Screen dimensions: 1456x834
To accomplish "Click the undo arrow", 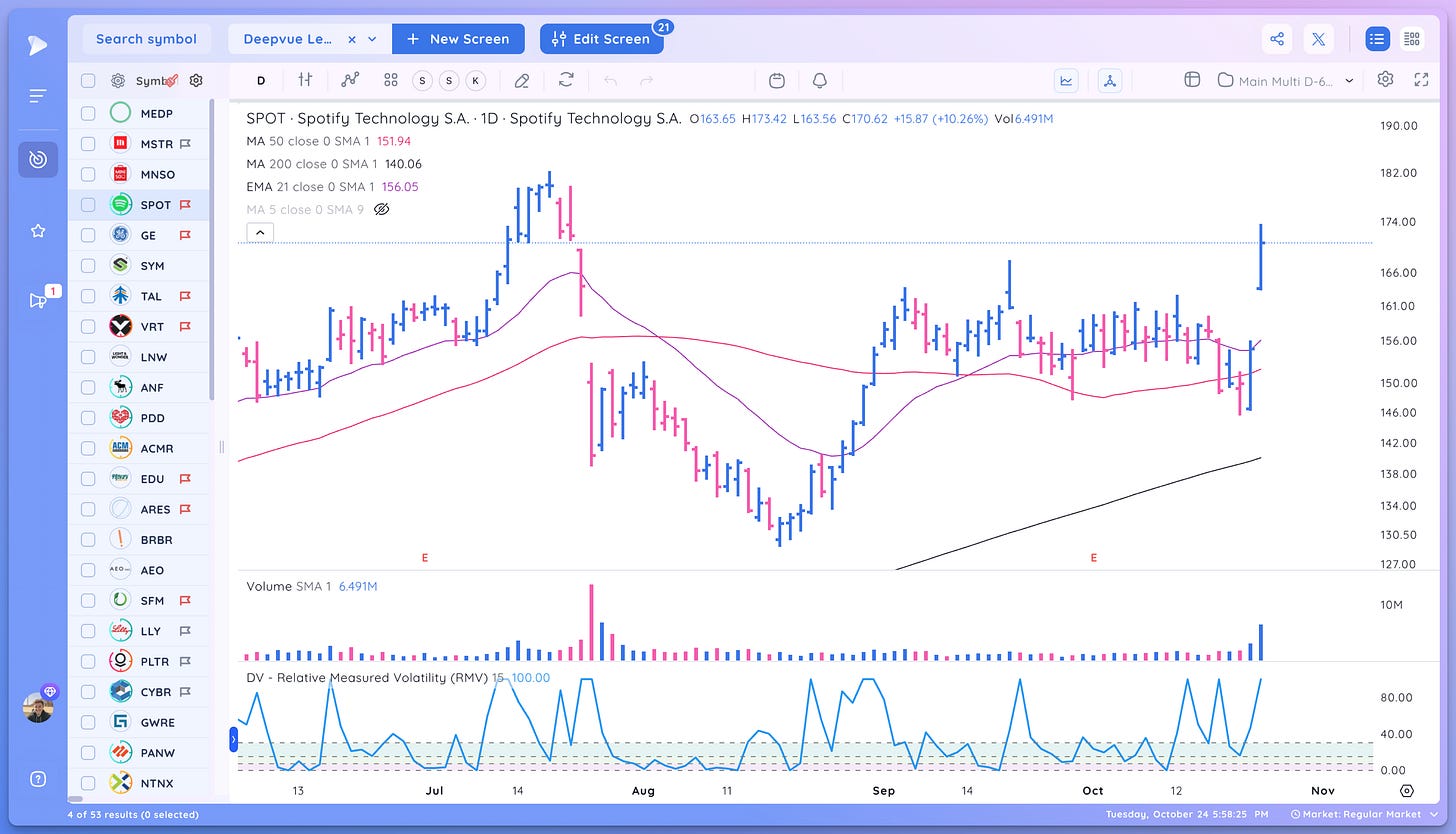I will click(x=611, y=80).
